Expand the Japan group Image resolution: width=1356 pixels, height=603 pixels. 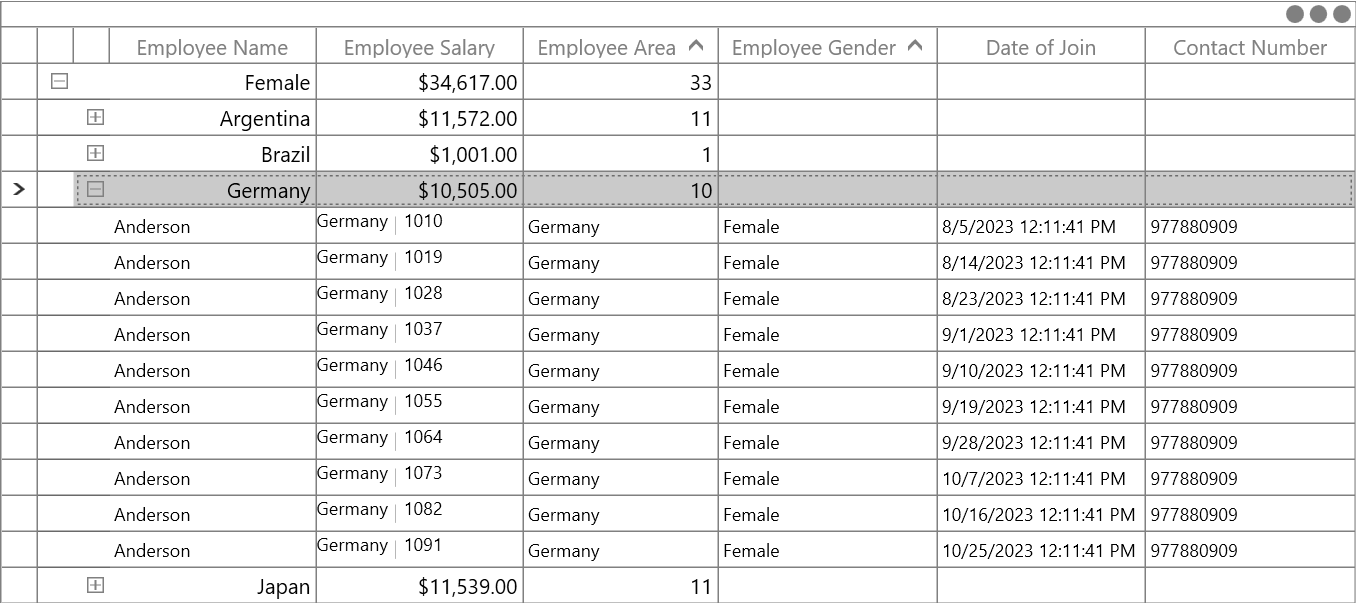point(95,585)
